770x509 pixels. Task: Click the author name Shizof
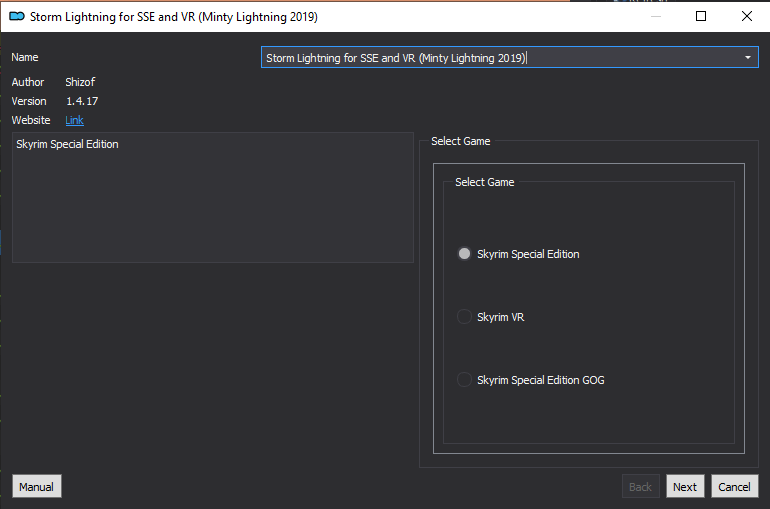(80, 82)
